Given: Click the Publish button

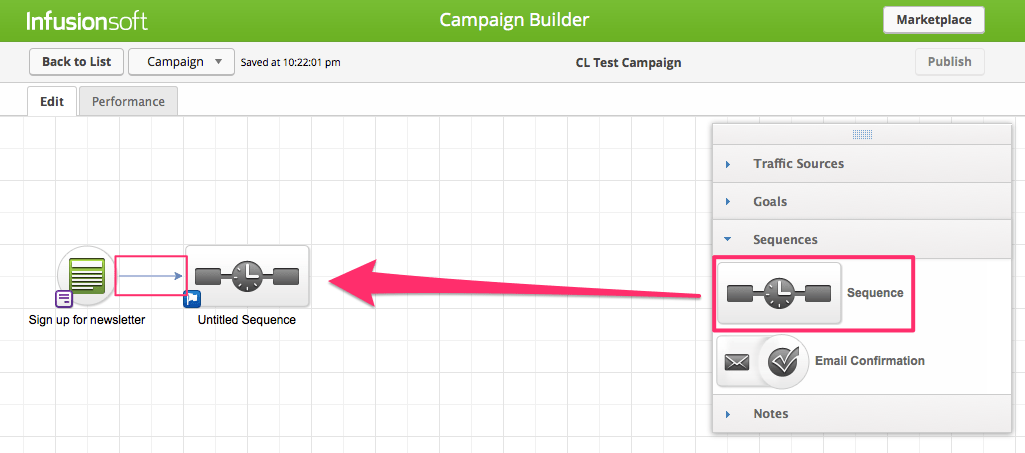Looking at the screenshot, I should [949, 62].
